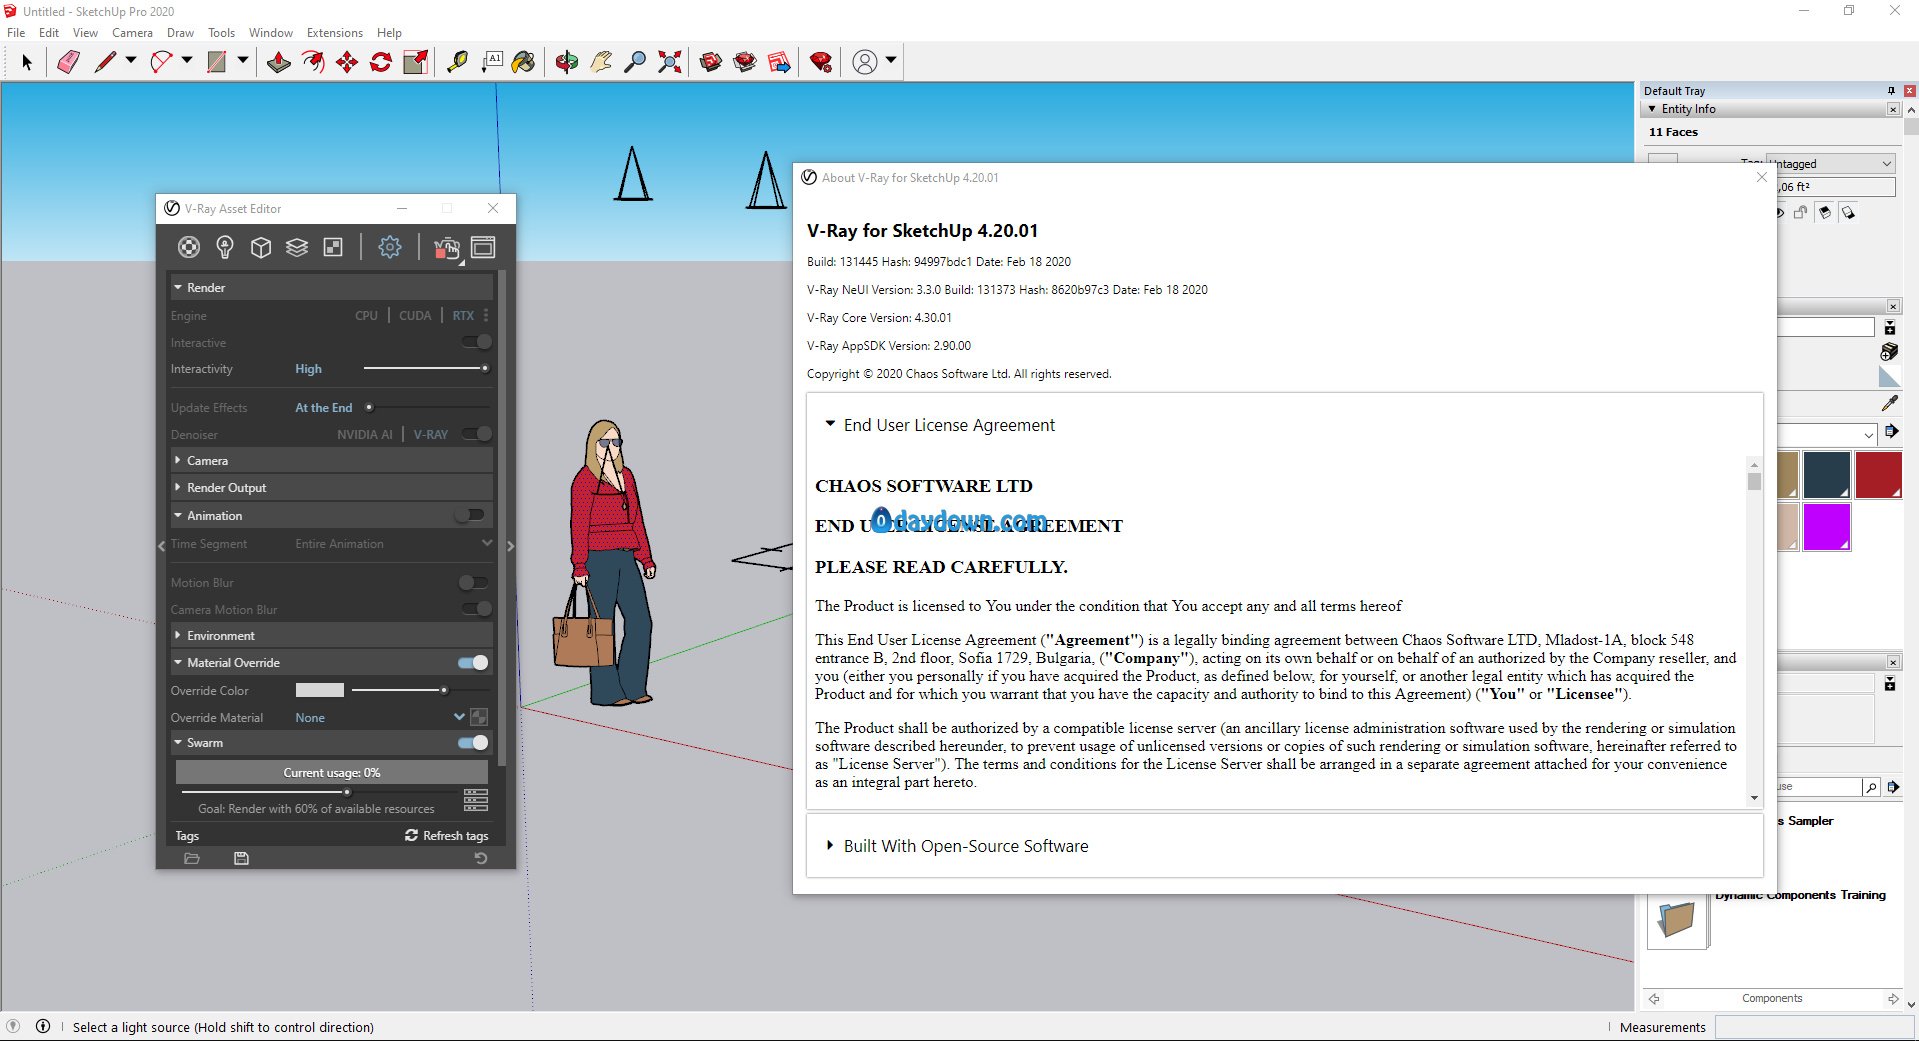Viewport: 1919px width, 1041px height.
Task: Enable the Animation toggle
Action: click(470, 516)
